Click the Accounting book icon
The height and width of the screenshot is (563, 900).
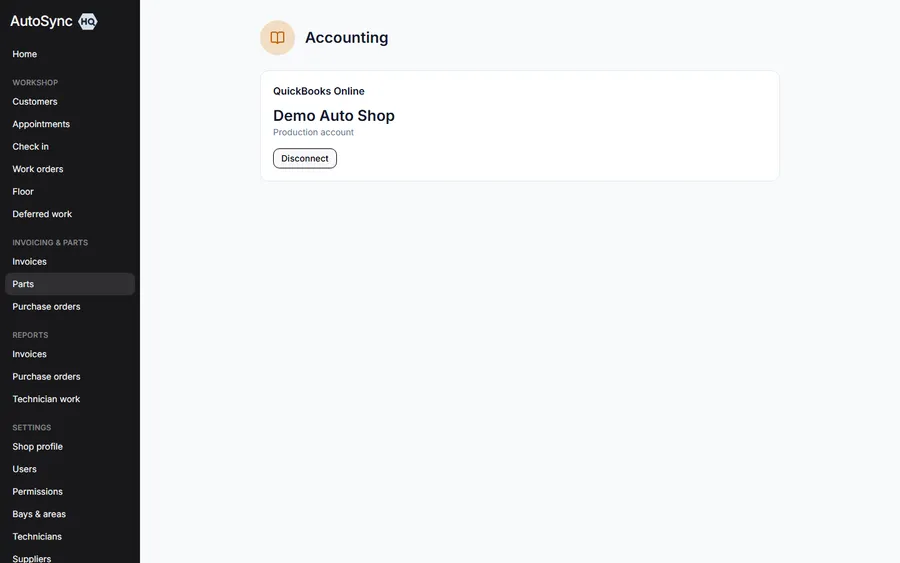[x=277, y=38]
